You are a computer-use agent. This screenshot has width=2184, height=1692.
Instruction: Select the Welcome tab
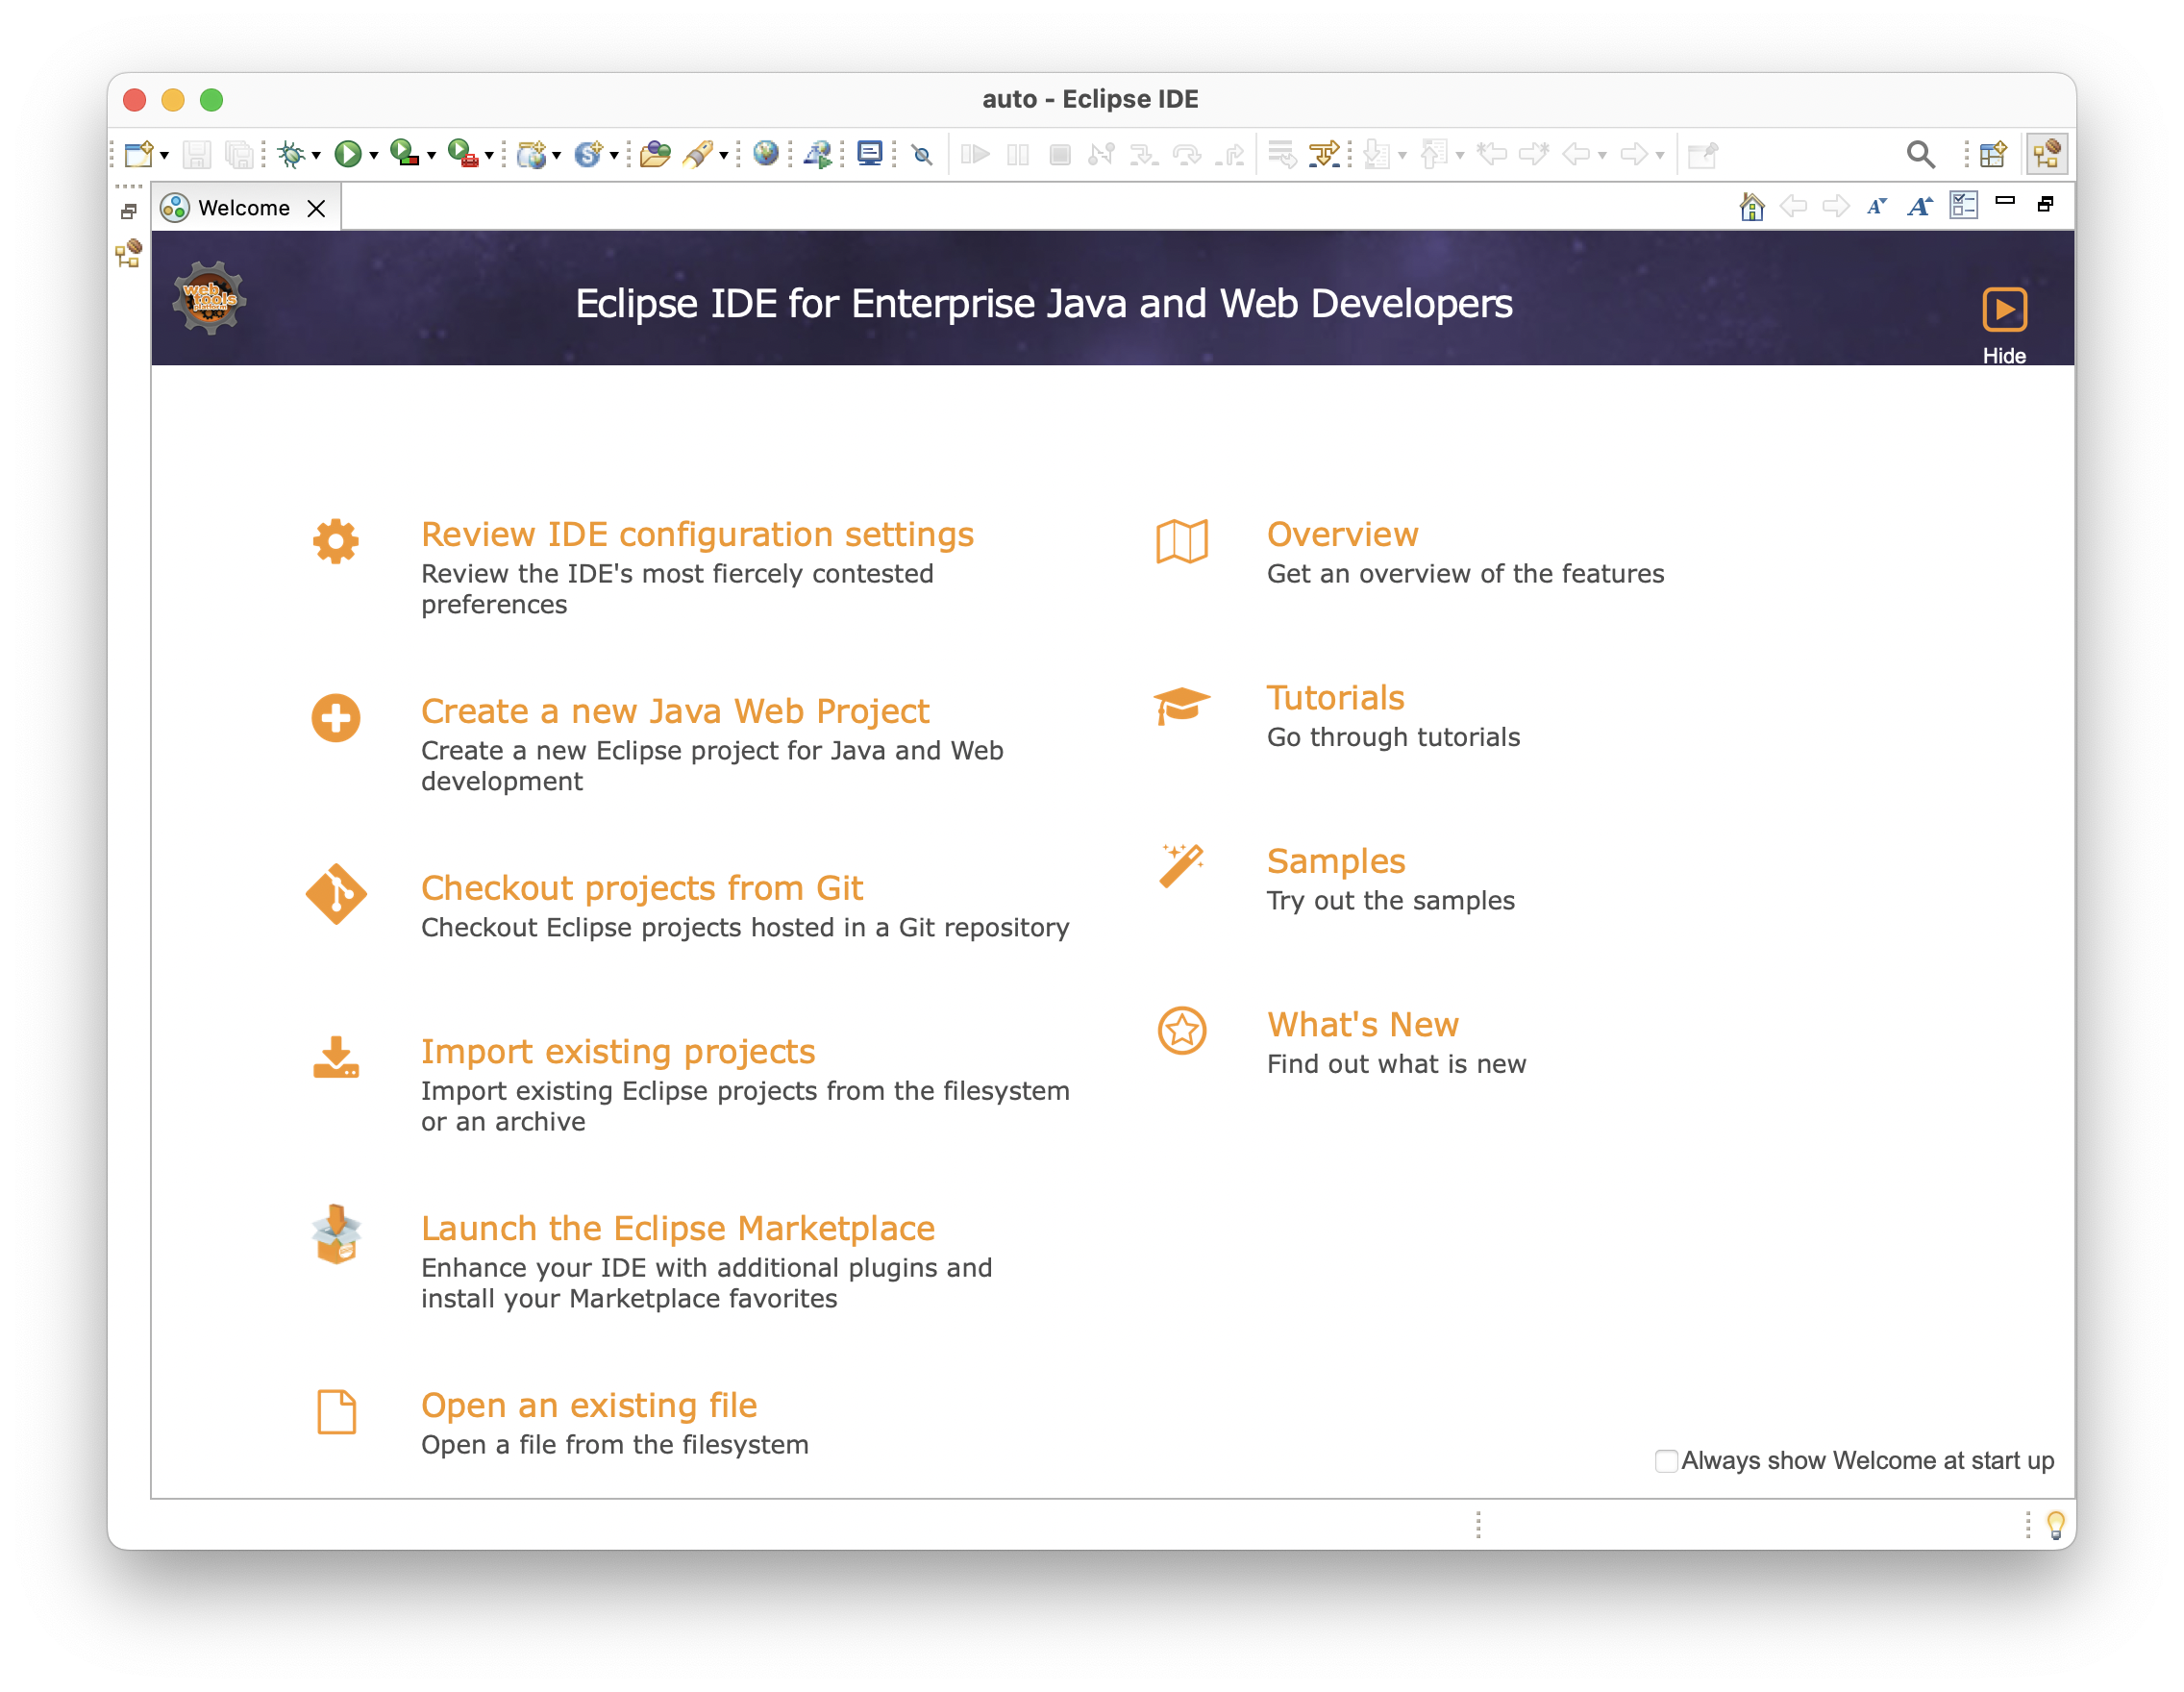243,208
